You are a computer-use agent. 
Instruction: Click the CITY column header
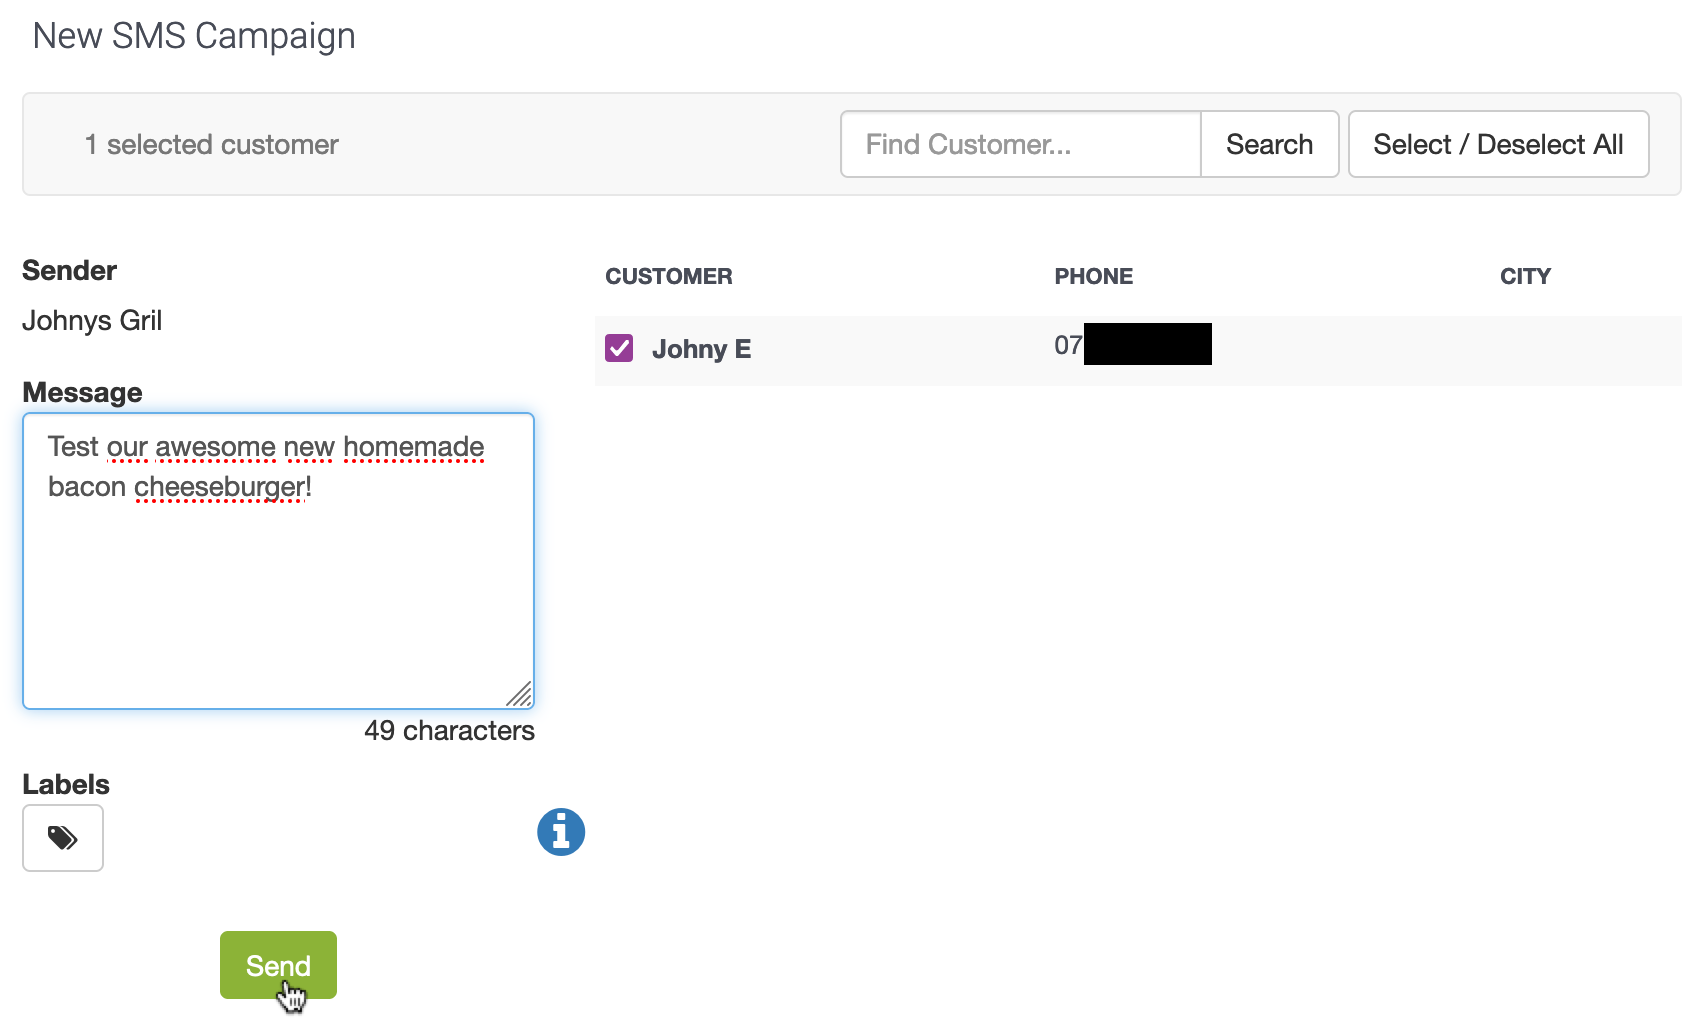point(1524,276)
